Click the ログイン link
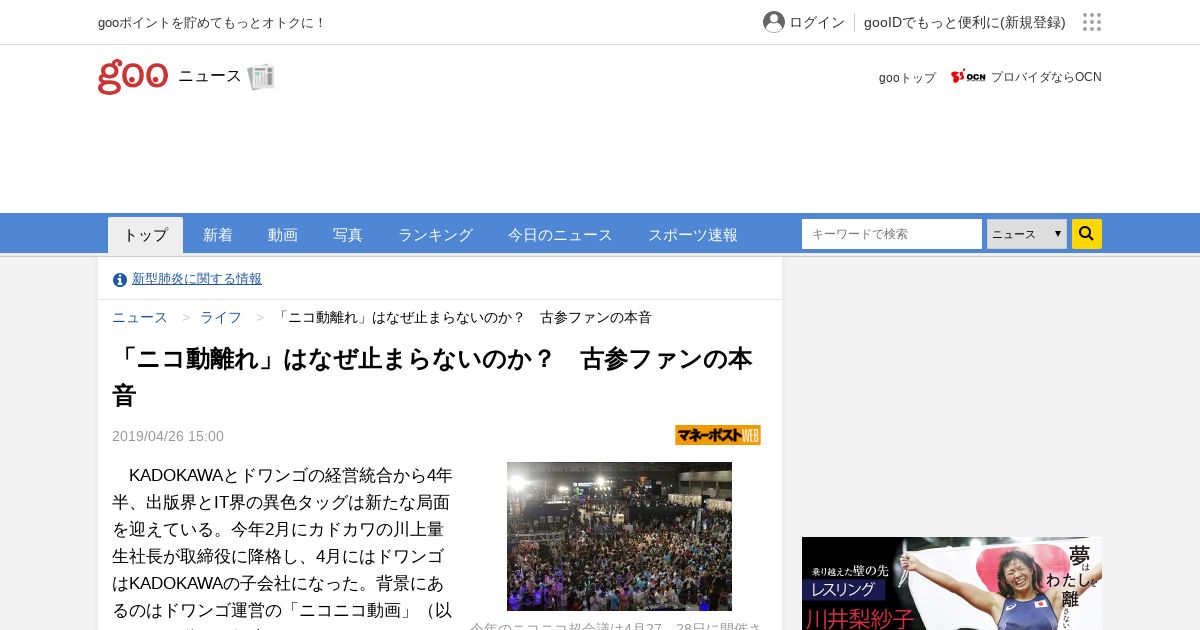1200x630 pixels. pyautogui.click(x=817, y=22)
